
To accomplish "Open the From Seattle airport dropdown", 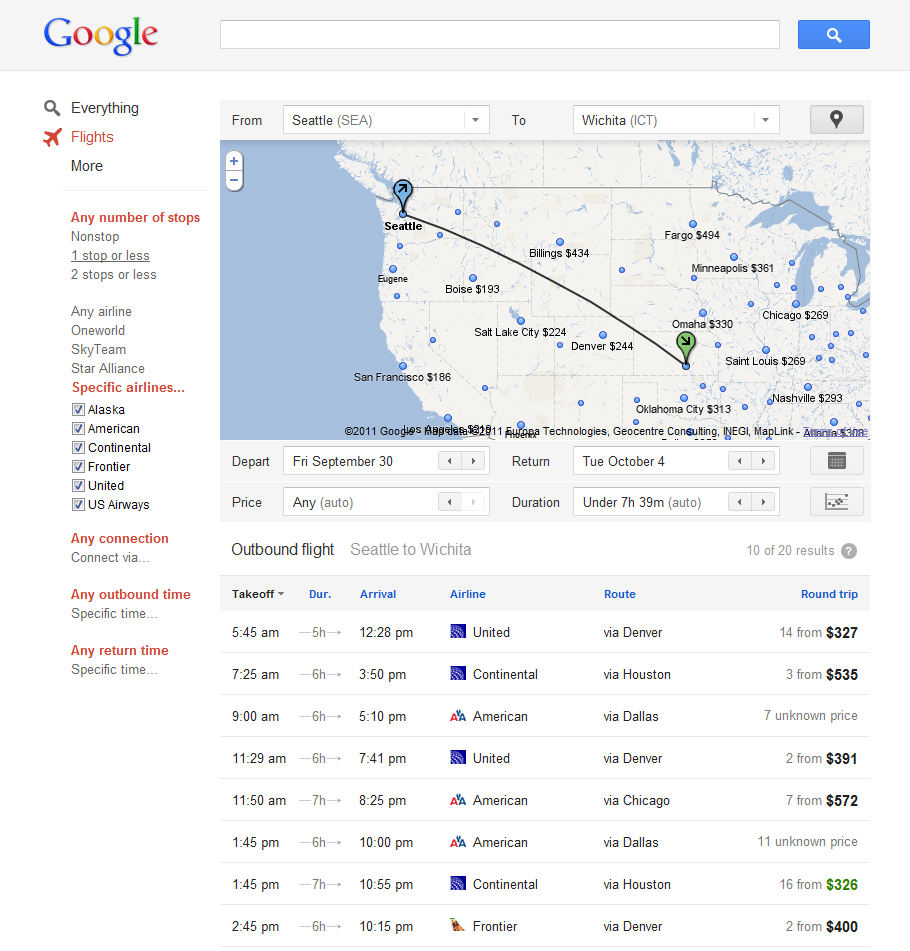I will [x=476, y=120].
